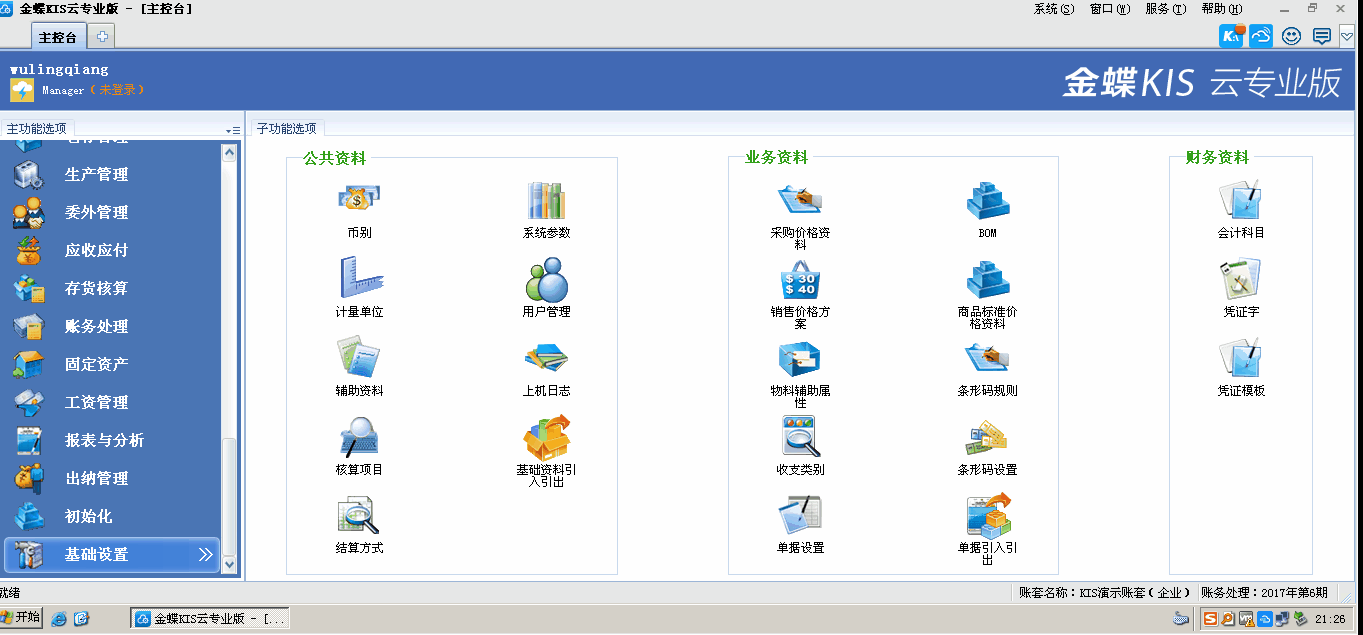Open the 主功能选项 panel dropdown arrow
The width and height of the screenshot is (1363, 635).
233,130
